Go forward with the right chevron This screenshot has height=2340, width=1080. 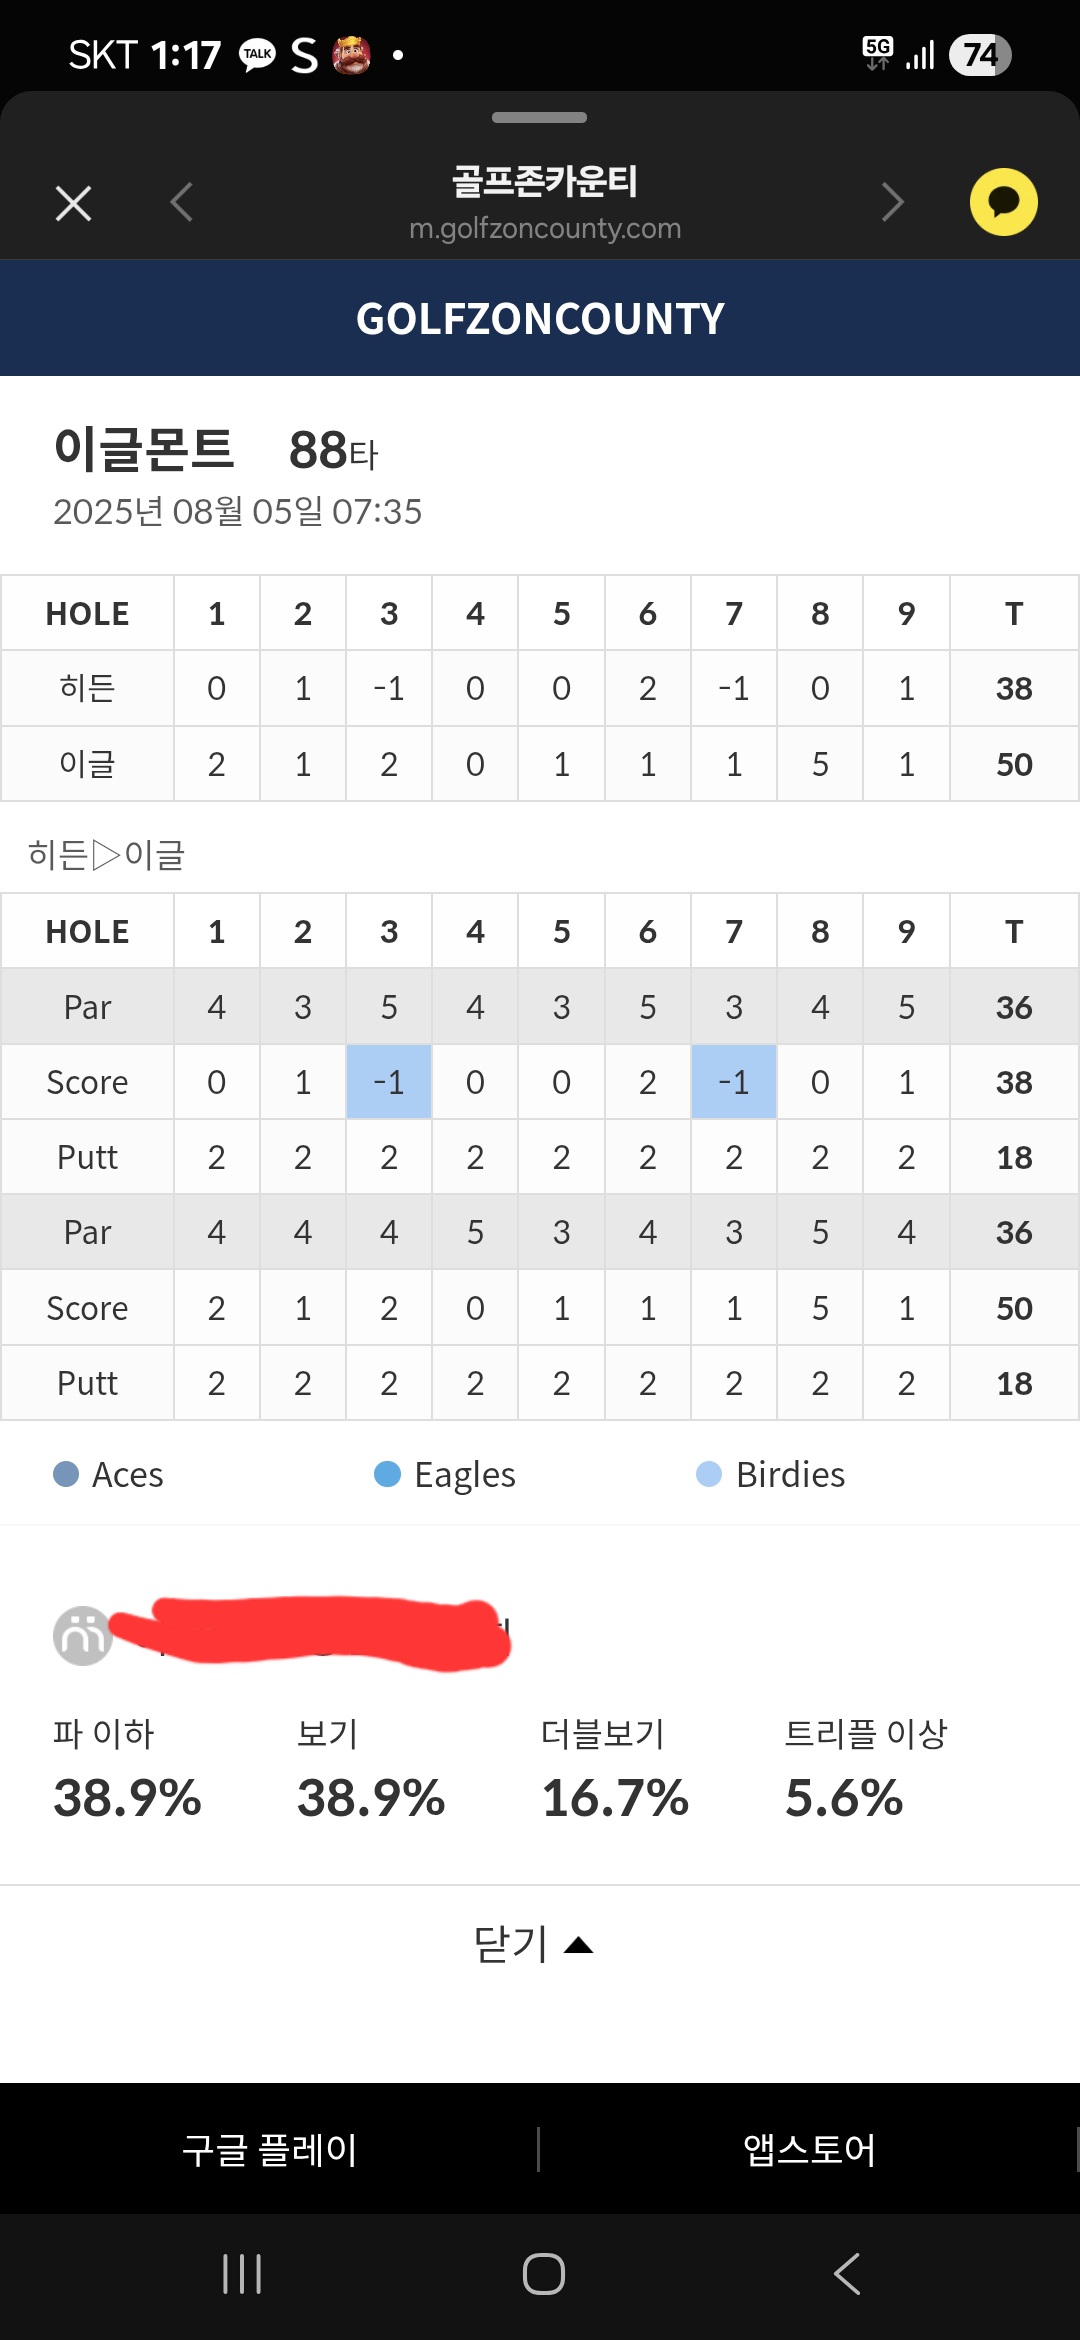click(892, 202)
